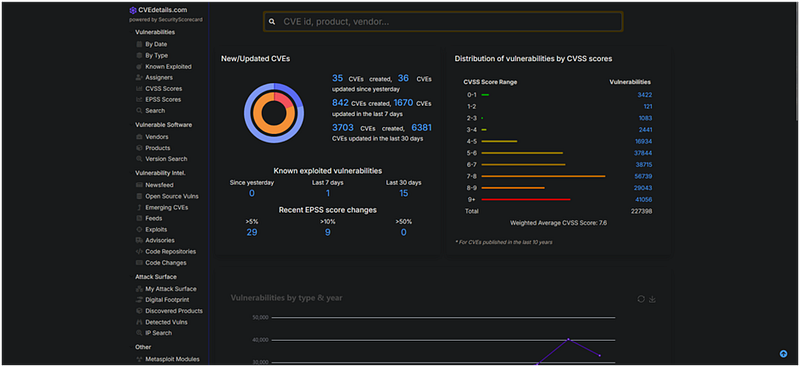Click the 56739 vulnerabilities count for 7-8
Image resolution: width=800 pixels, height=367 pixels.
pyautogui.click(x=643, y=177)
